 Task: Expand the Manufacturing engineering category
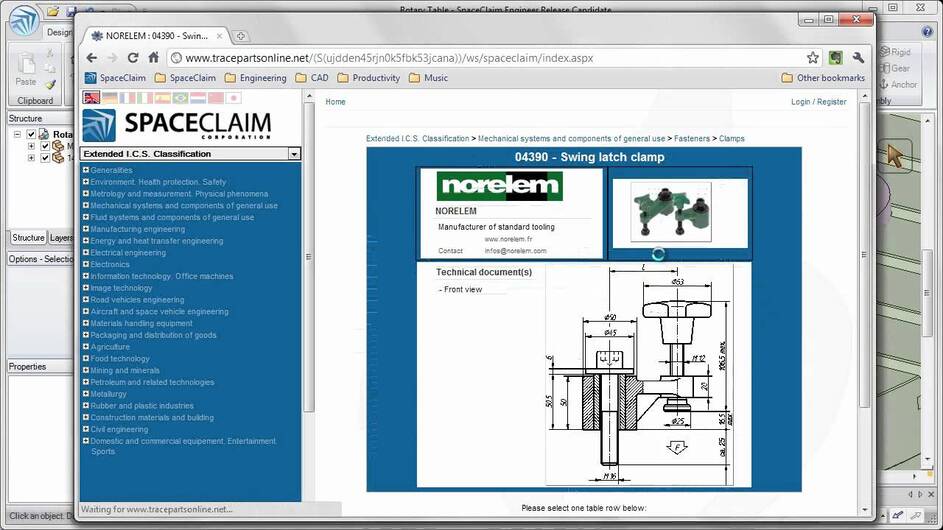click(85, 229)
